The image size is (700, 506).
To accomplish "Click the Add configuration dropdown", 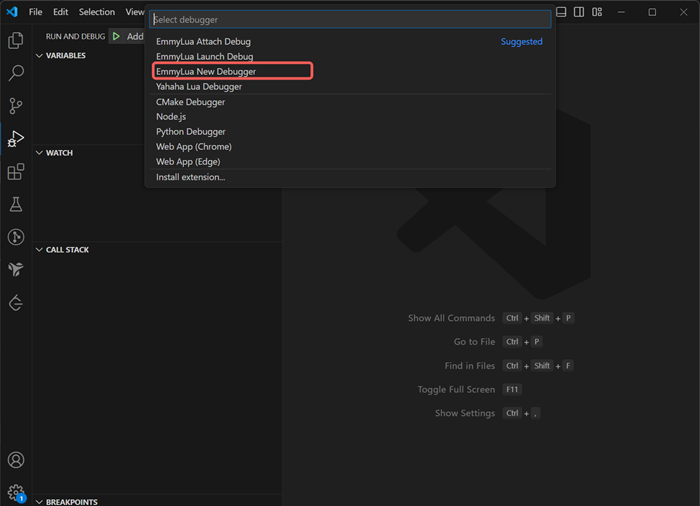I will [x=135, y=37].
